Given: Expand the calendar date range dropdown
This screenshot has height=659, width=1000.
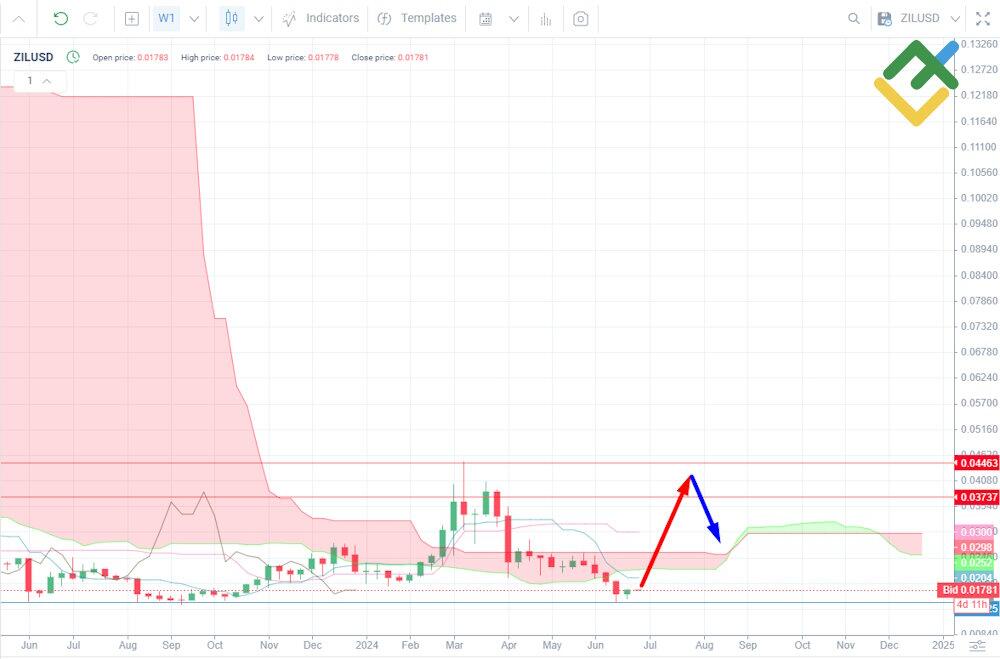Looking at the screenshot, I should [x=513, y=18].
